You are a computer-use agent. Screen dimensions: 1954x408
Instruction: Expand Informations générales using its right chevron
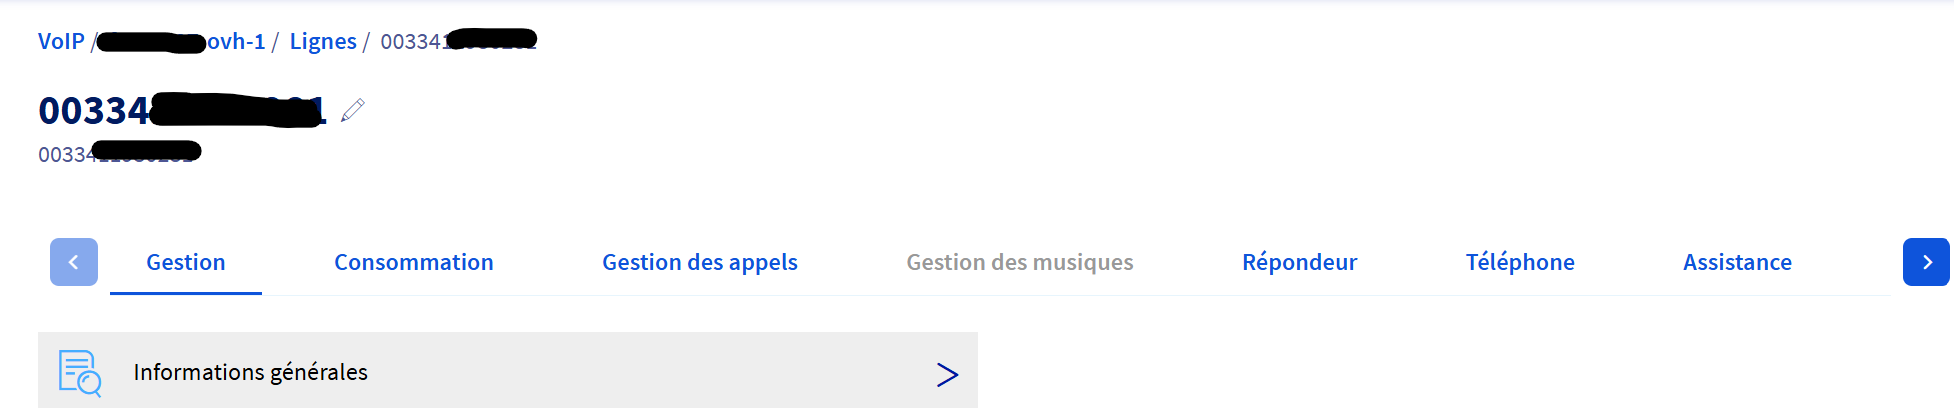[946, 374]
